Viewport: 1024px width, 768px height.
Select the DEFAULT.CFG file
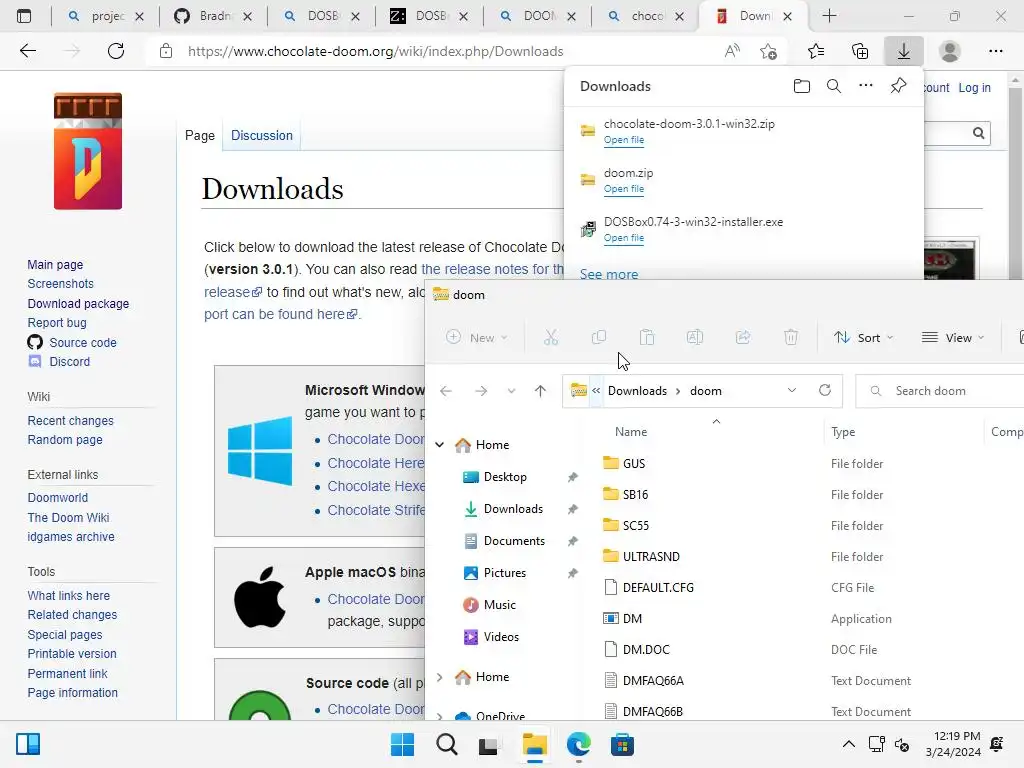click(x=658, y=588)
